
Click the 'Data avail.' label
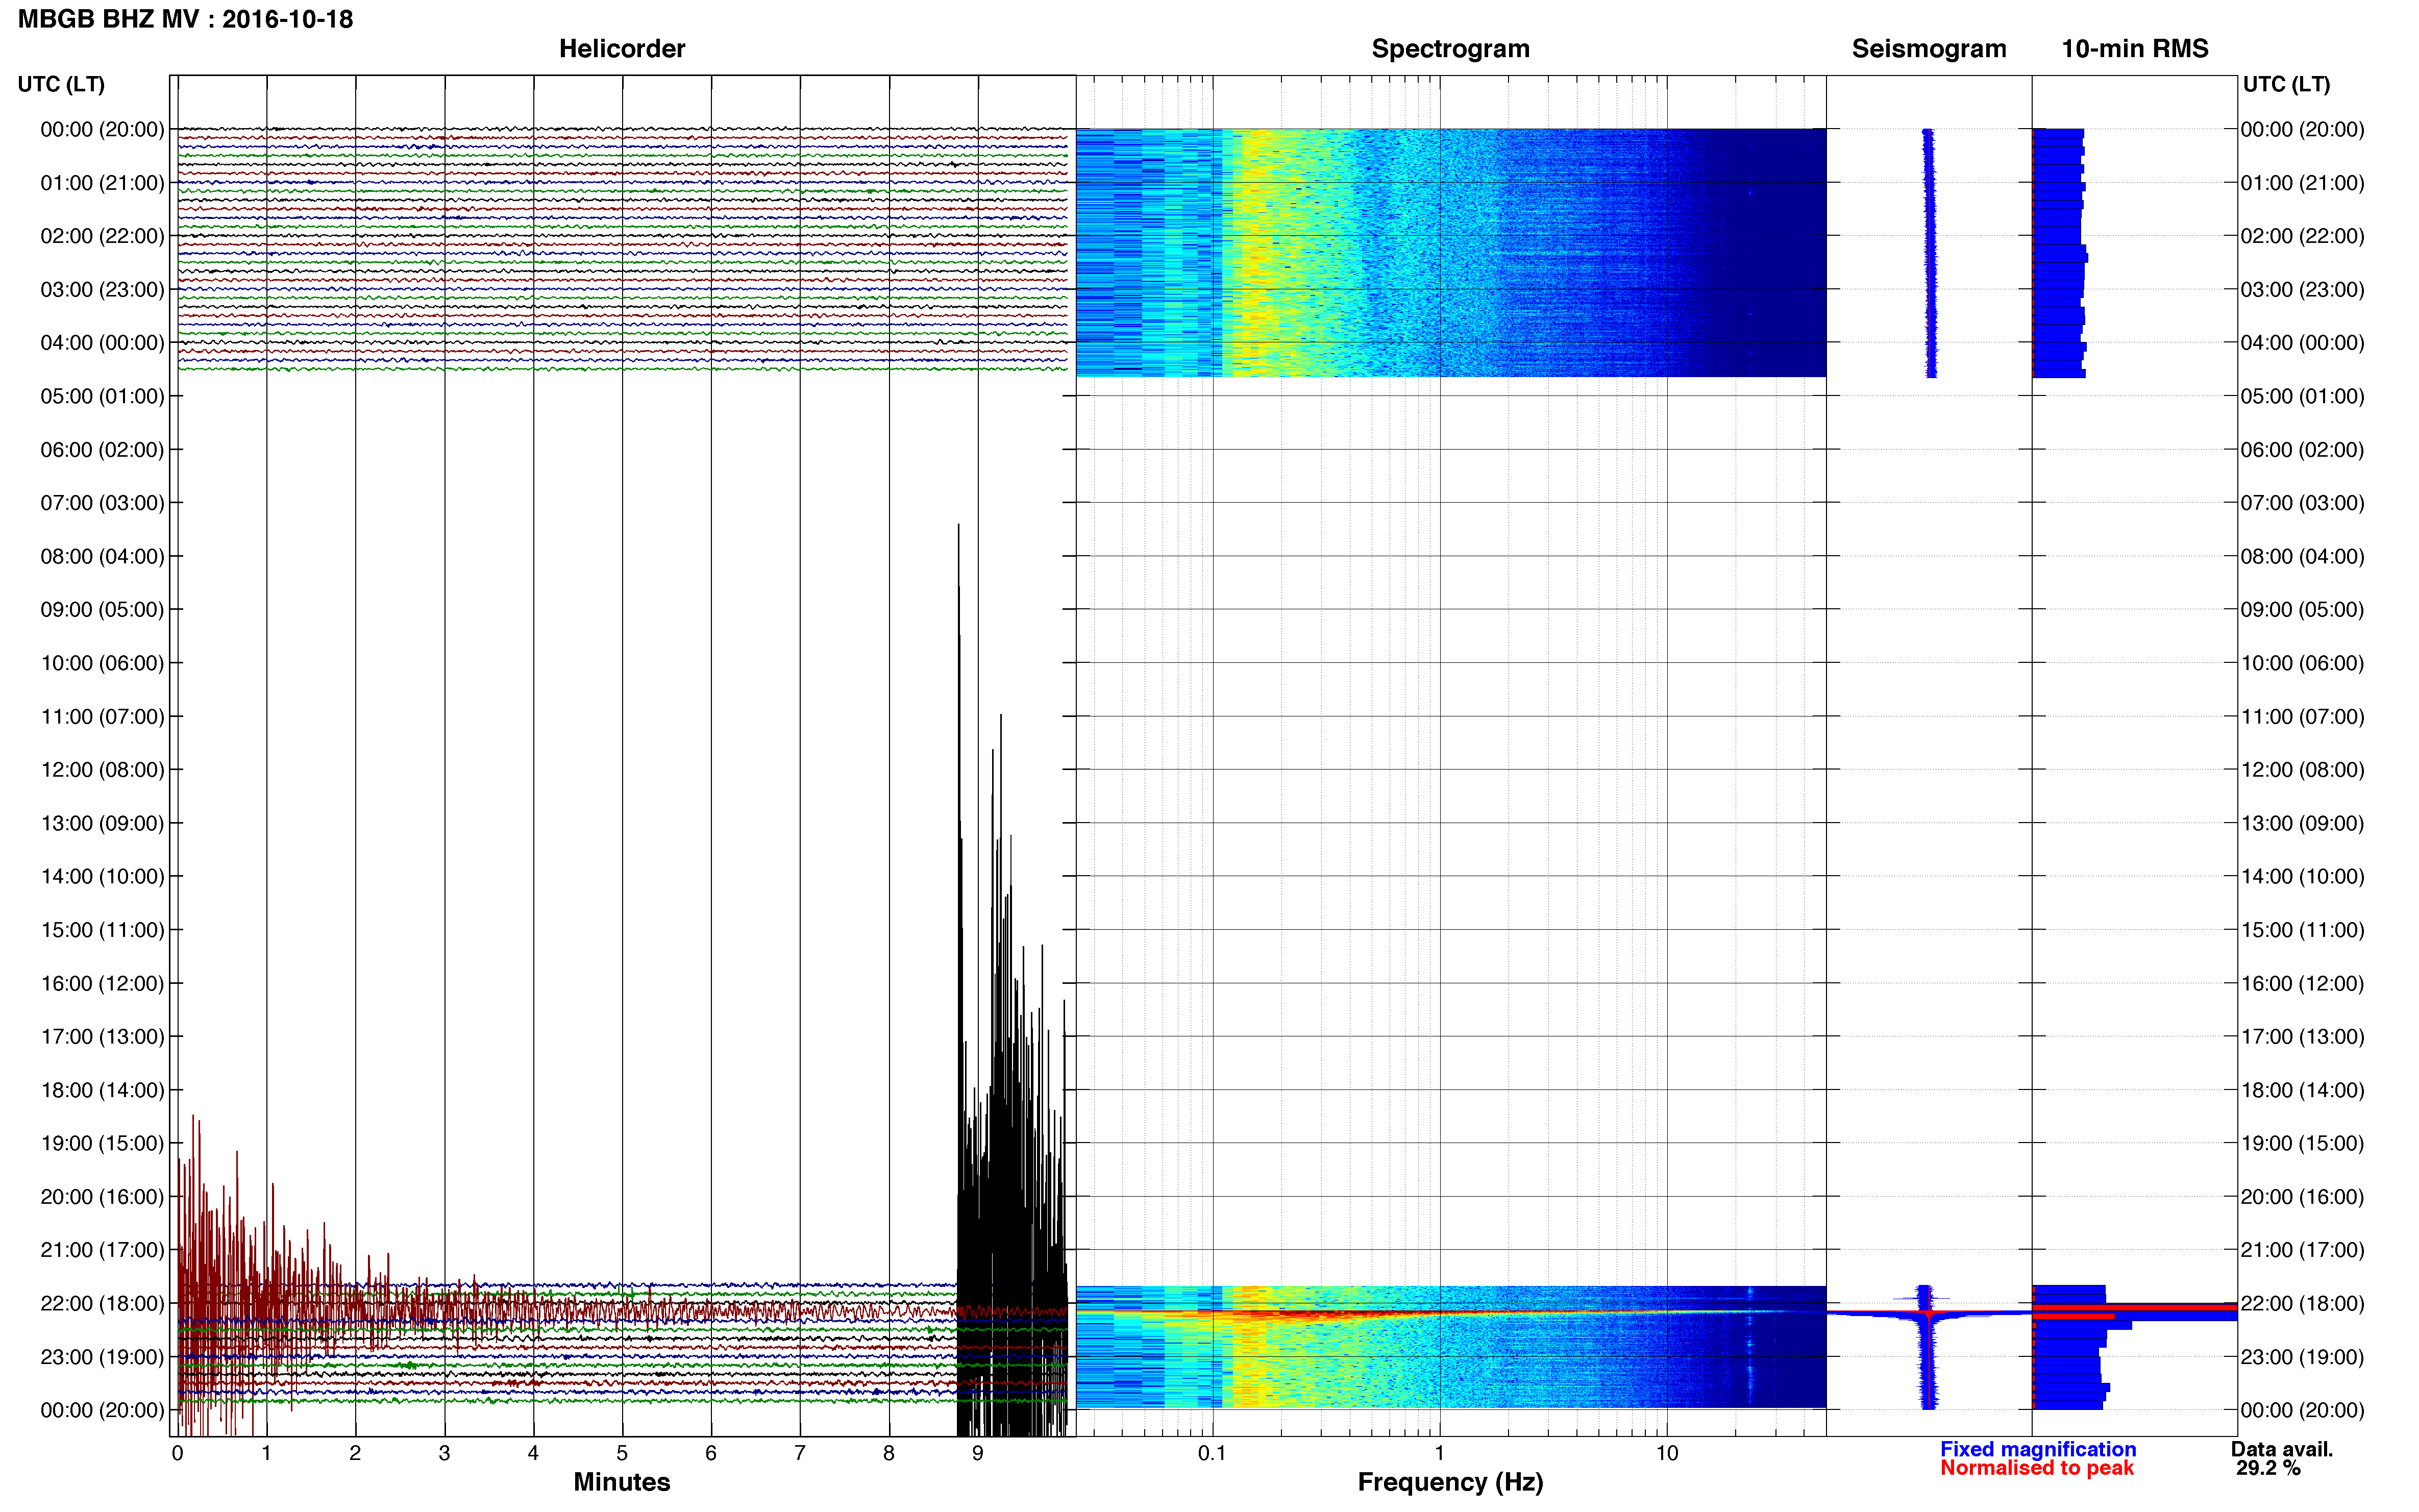pyautogui.click(x=2282, y=1449)
